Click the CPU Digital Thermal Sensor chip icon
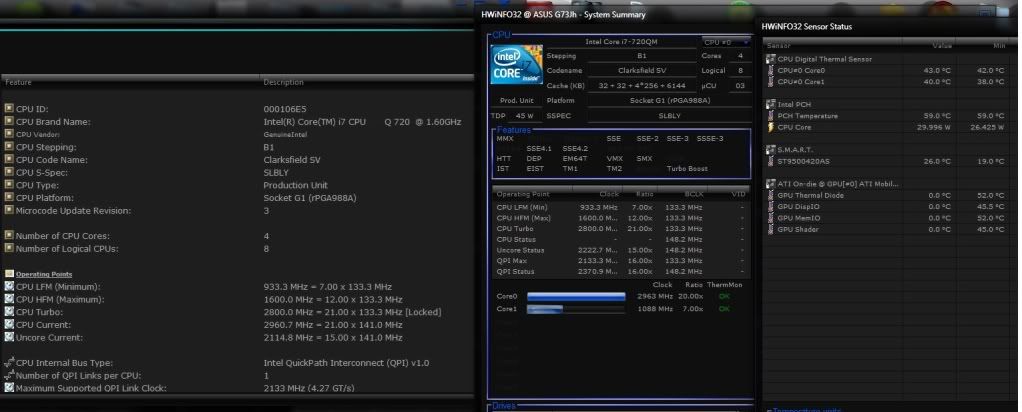Screen dimensions: 1022x412 tap(771, 59)
